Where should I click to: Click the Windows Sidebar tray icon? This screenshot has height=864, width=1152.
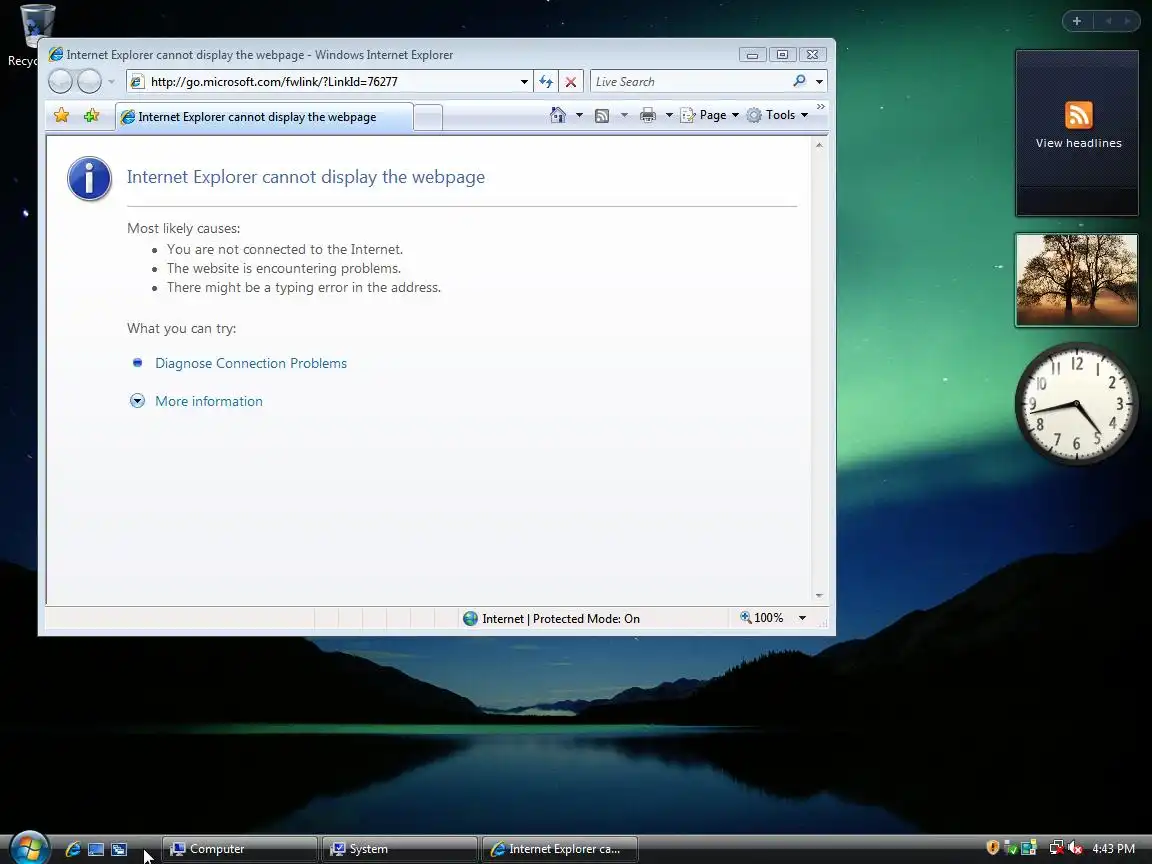tap(1029, 849)
